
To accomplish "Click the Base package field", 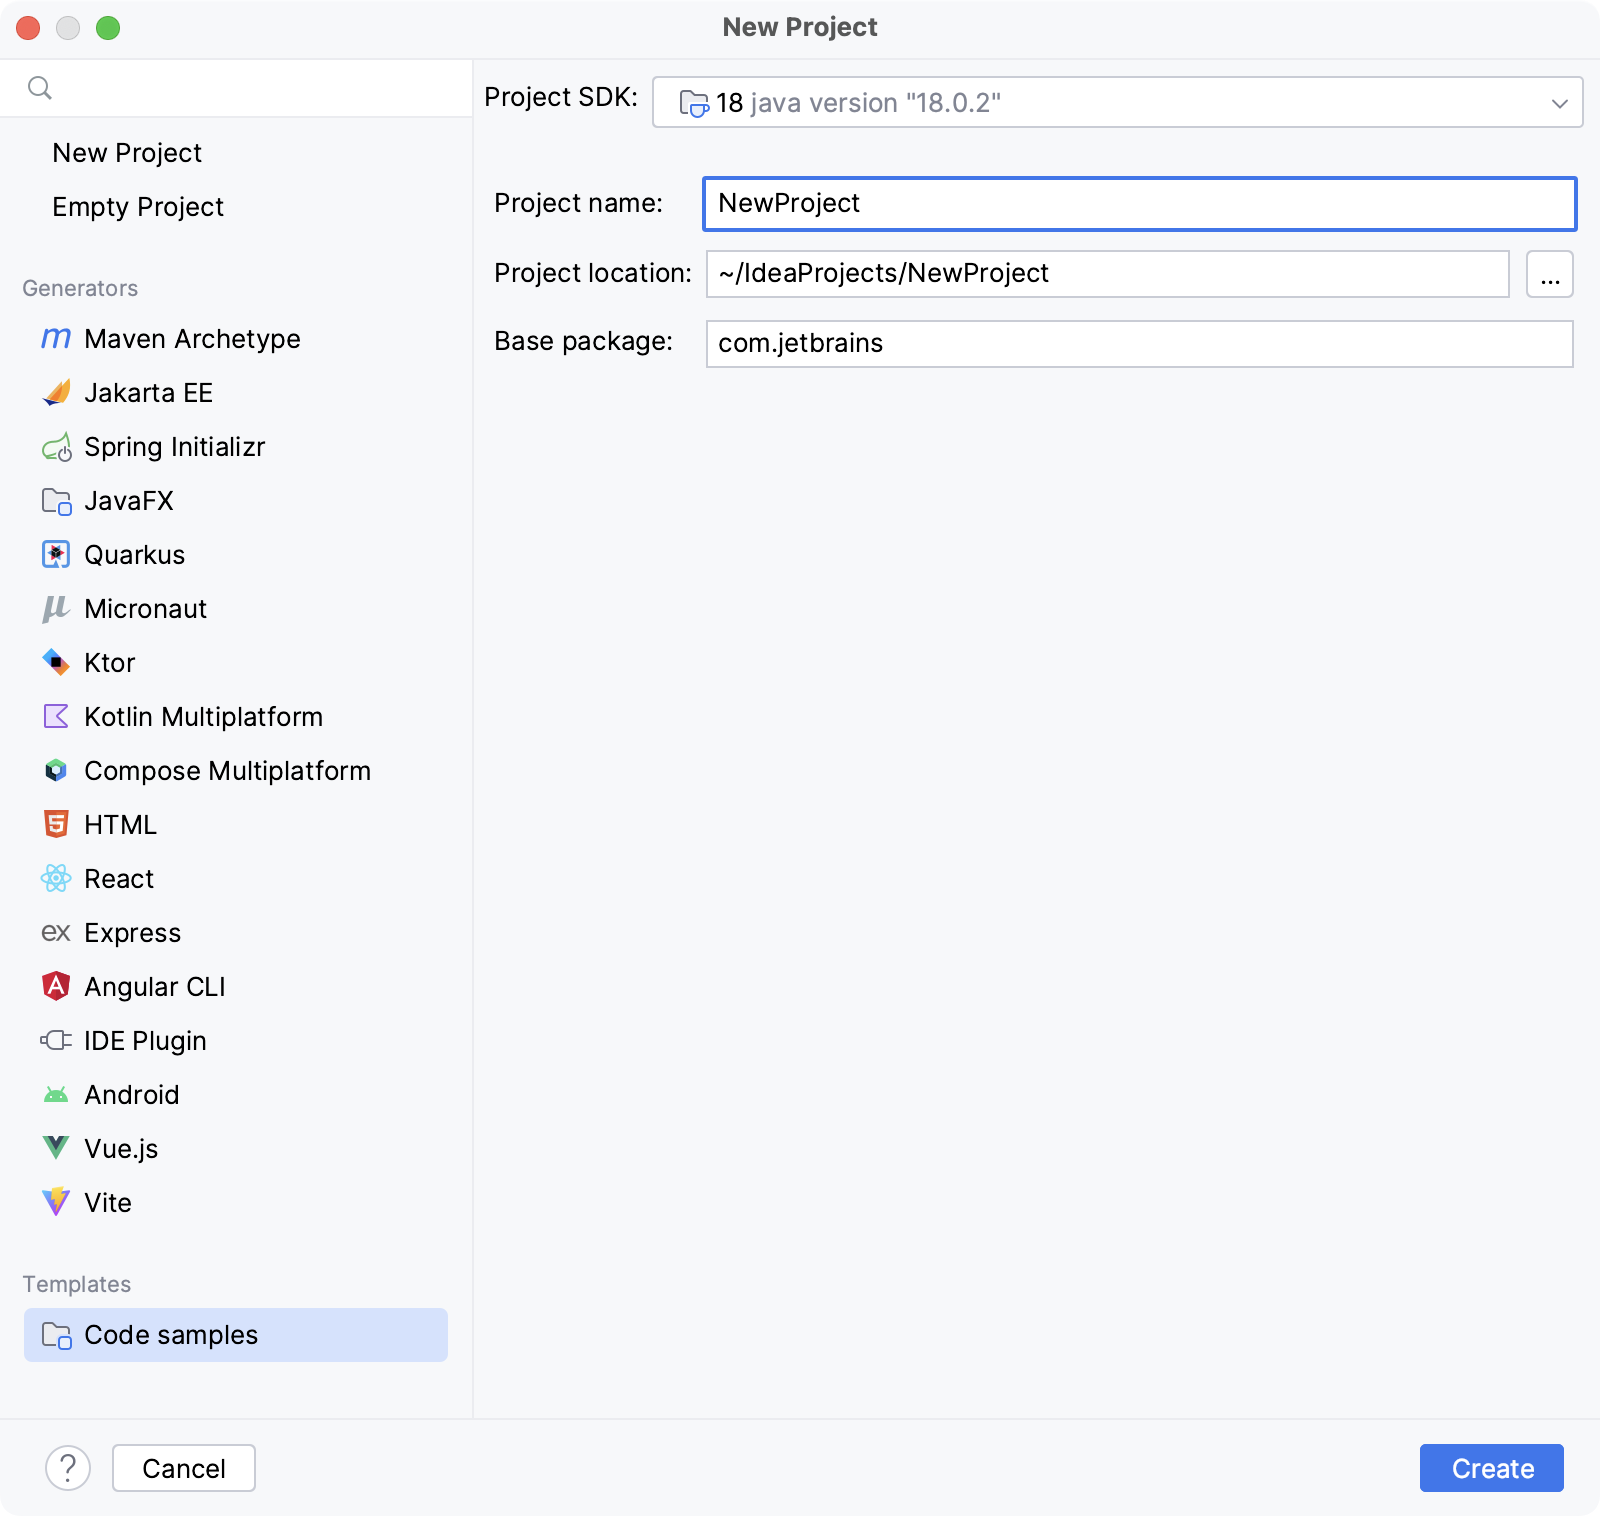I will tap(1140, 344).
